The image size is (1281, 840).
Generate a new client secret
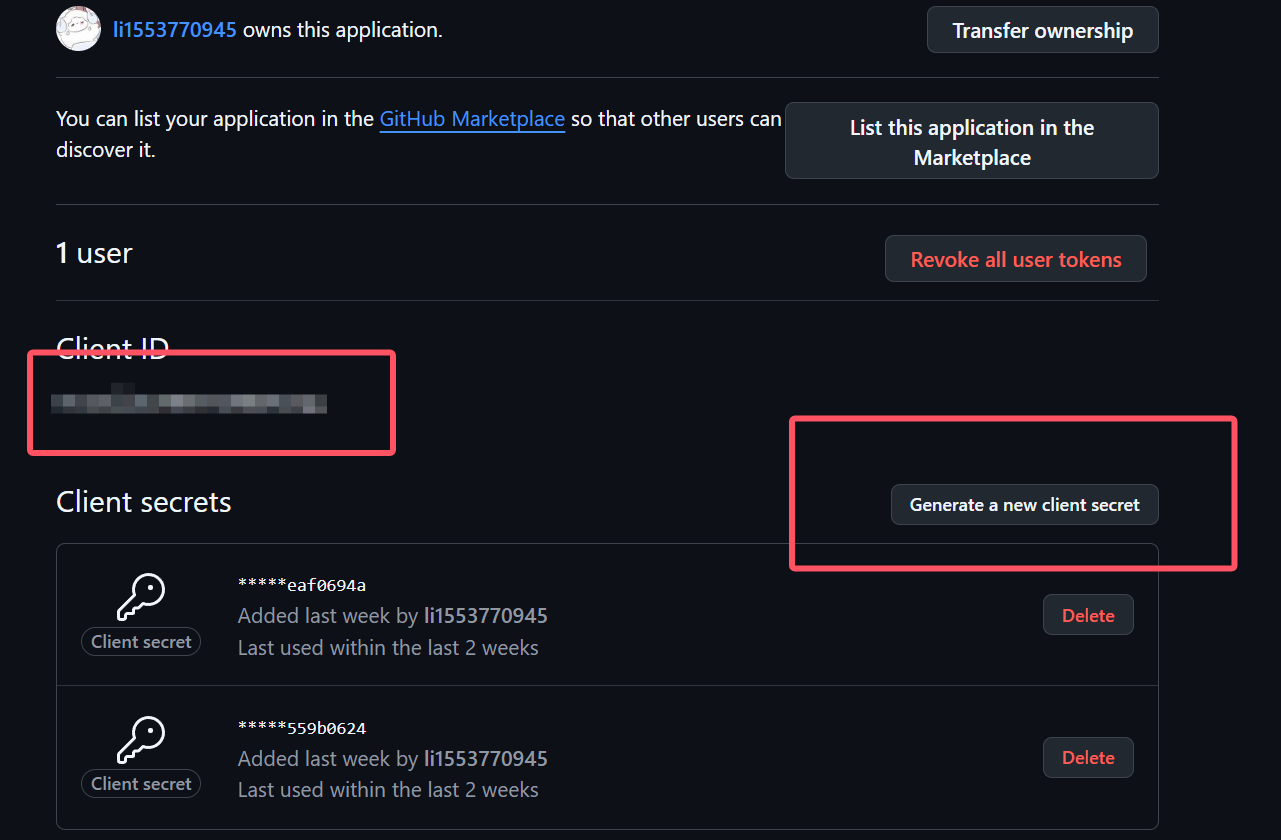pyautogui.click(x=1025, y=505)
